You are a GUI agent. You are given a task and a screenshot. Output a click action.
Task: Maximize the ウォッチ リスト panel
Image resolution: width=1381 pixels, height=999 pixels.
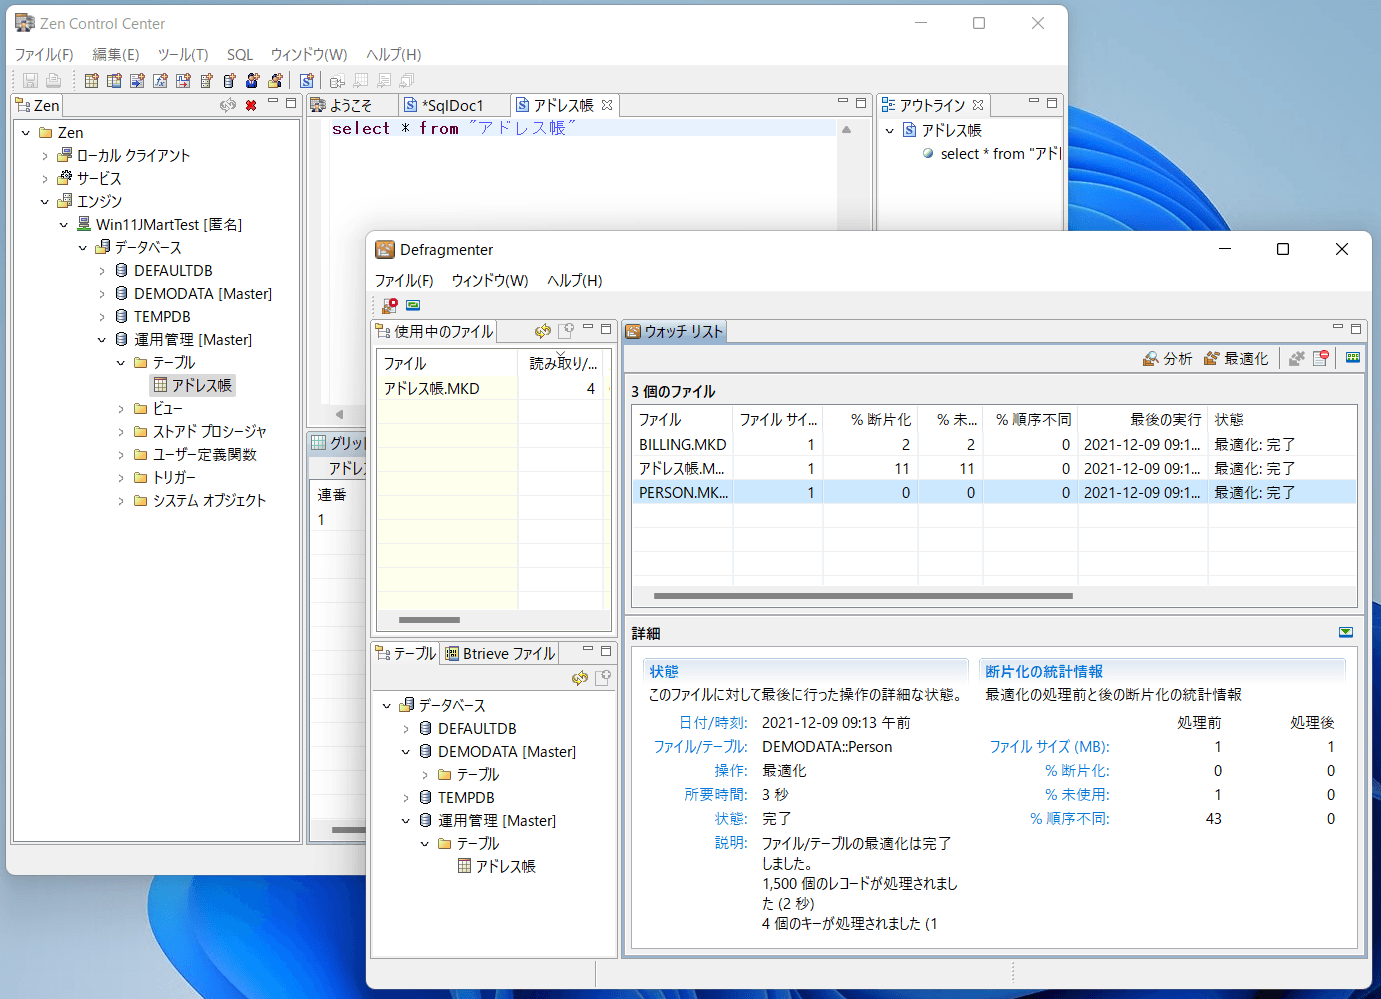tap(1356, 329)
